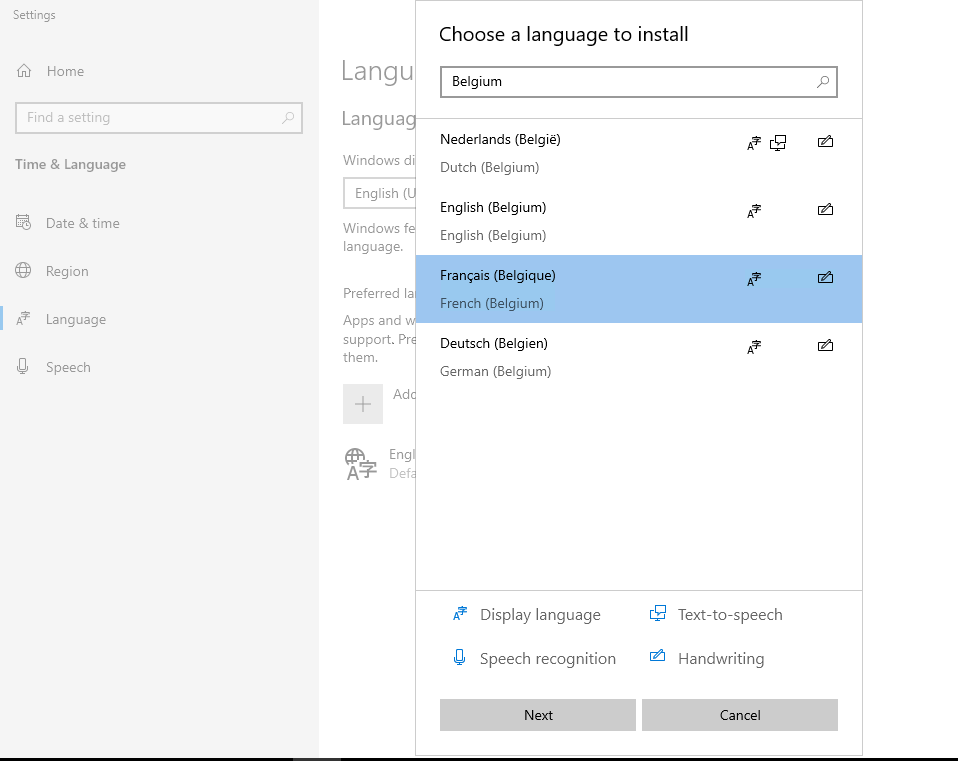Image resolution: width=958 pixels, height=761 pixels.
Task: Click the Next button
Action: pos(538,715)
